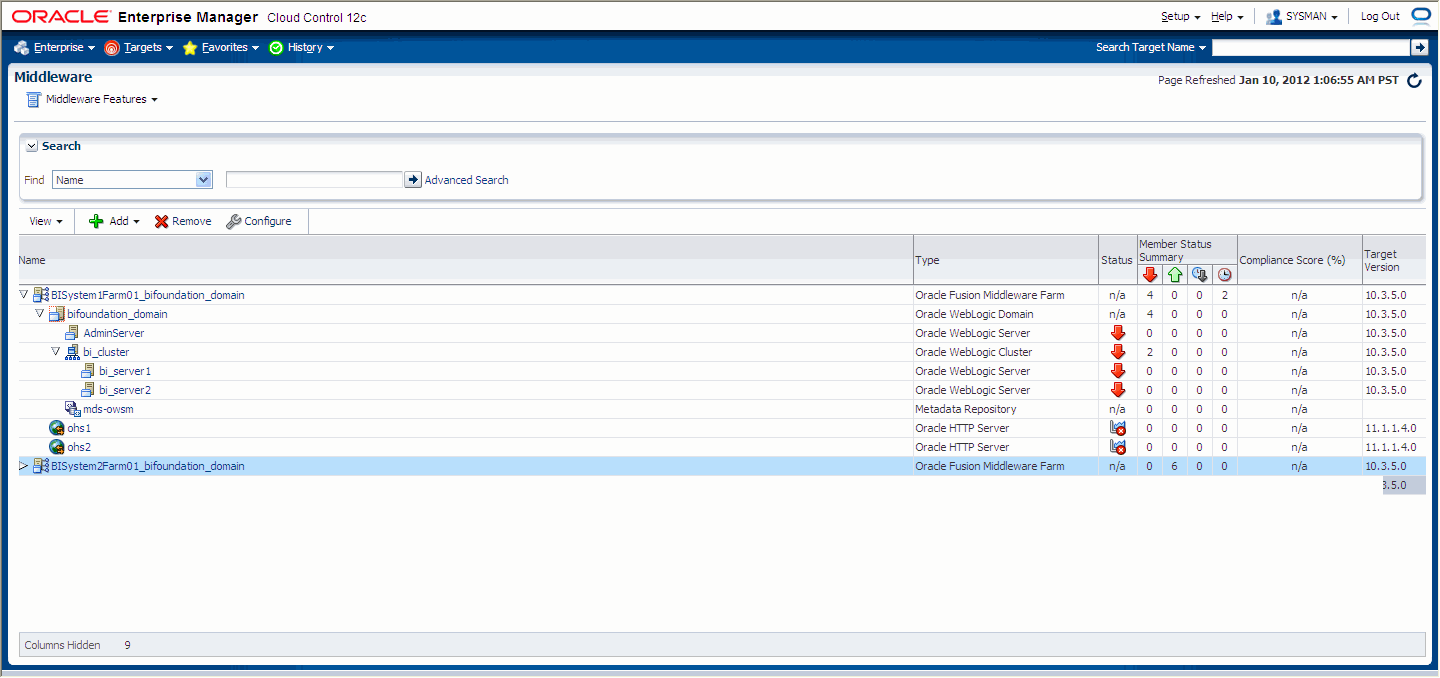Click the bi_cluster cluster icon
This screenshot has width=1440, height=678.
coord(72,352)
